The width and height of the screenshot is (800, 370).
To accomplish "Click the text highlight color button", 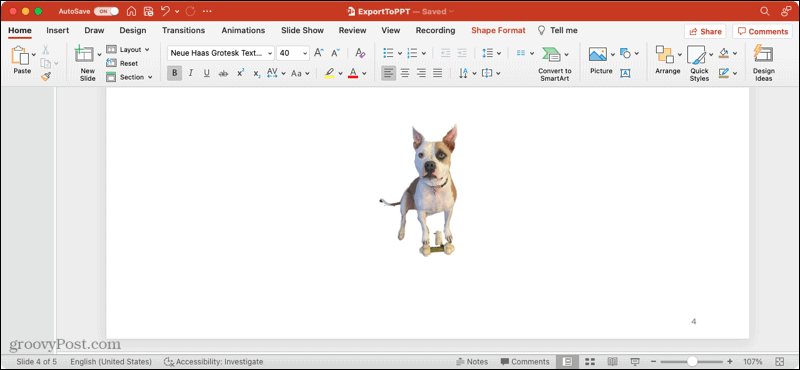I will tap(329, 73).
